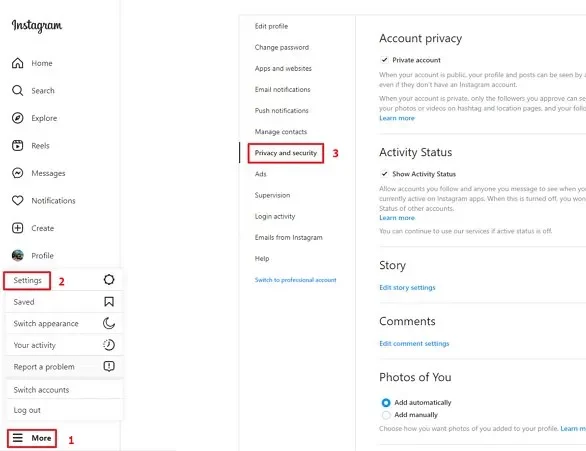The width and height of the screenshot is (586, 451).
Task: Click the More hamburger icon
Action: [18, 438]
